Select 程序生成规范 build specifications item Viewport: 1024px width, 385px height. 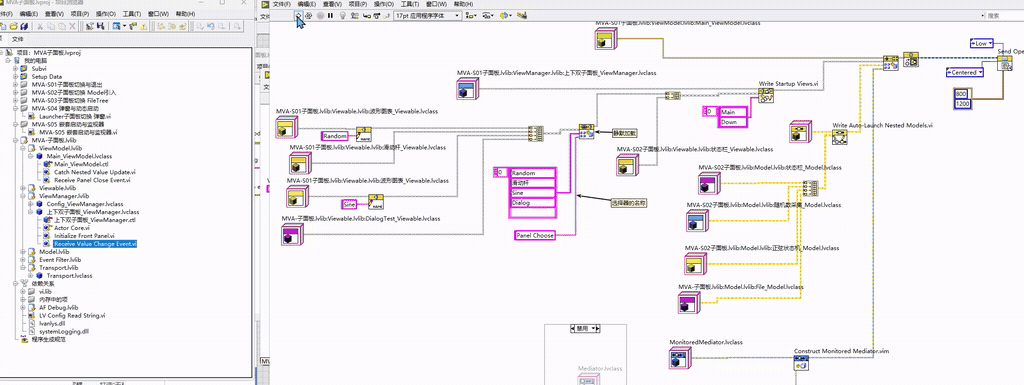point(48,339)
